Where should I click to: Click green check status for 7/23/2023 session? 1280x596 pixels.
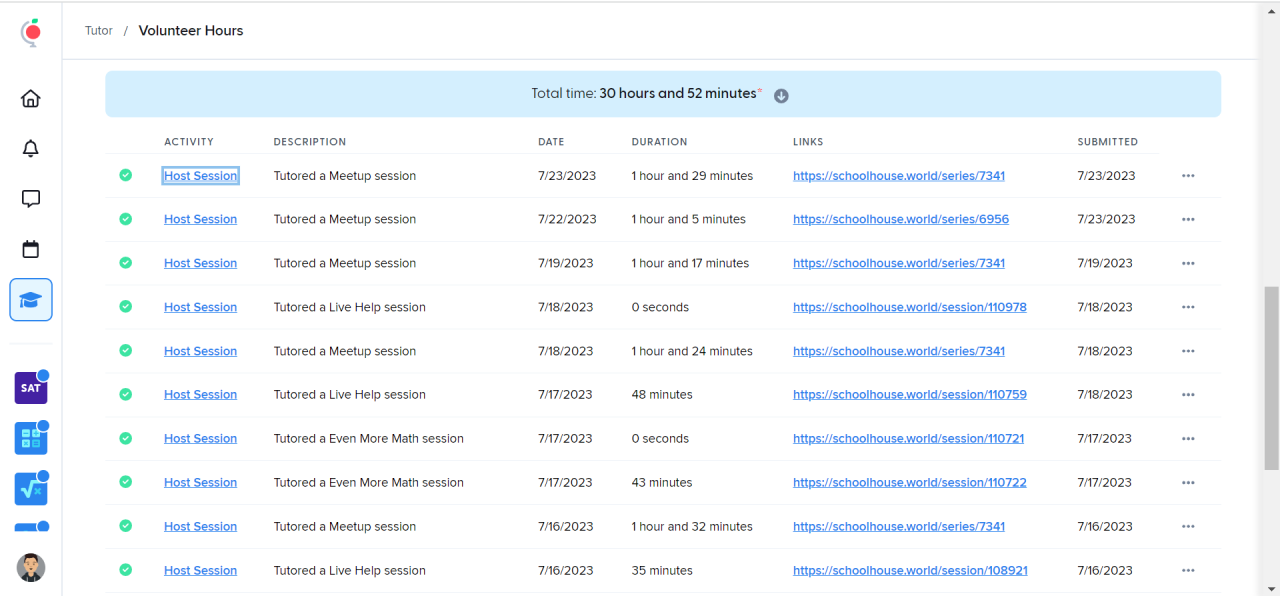click(125, 175)
